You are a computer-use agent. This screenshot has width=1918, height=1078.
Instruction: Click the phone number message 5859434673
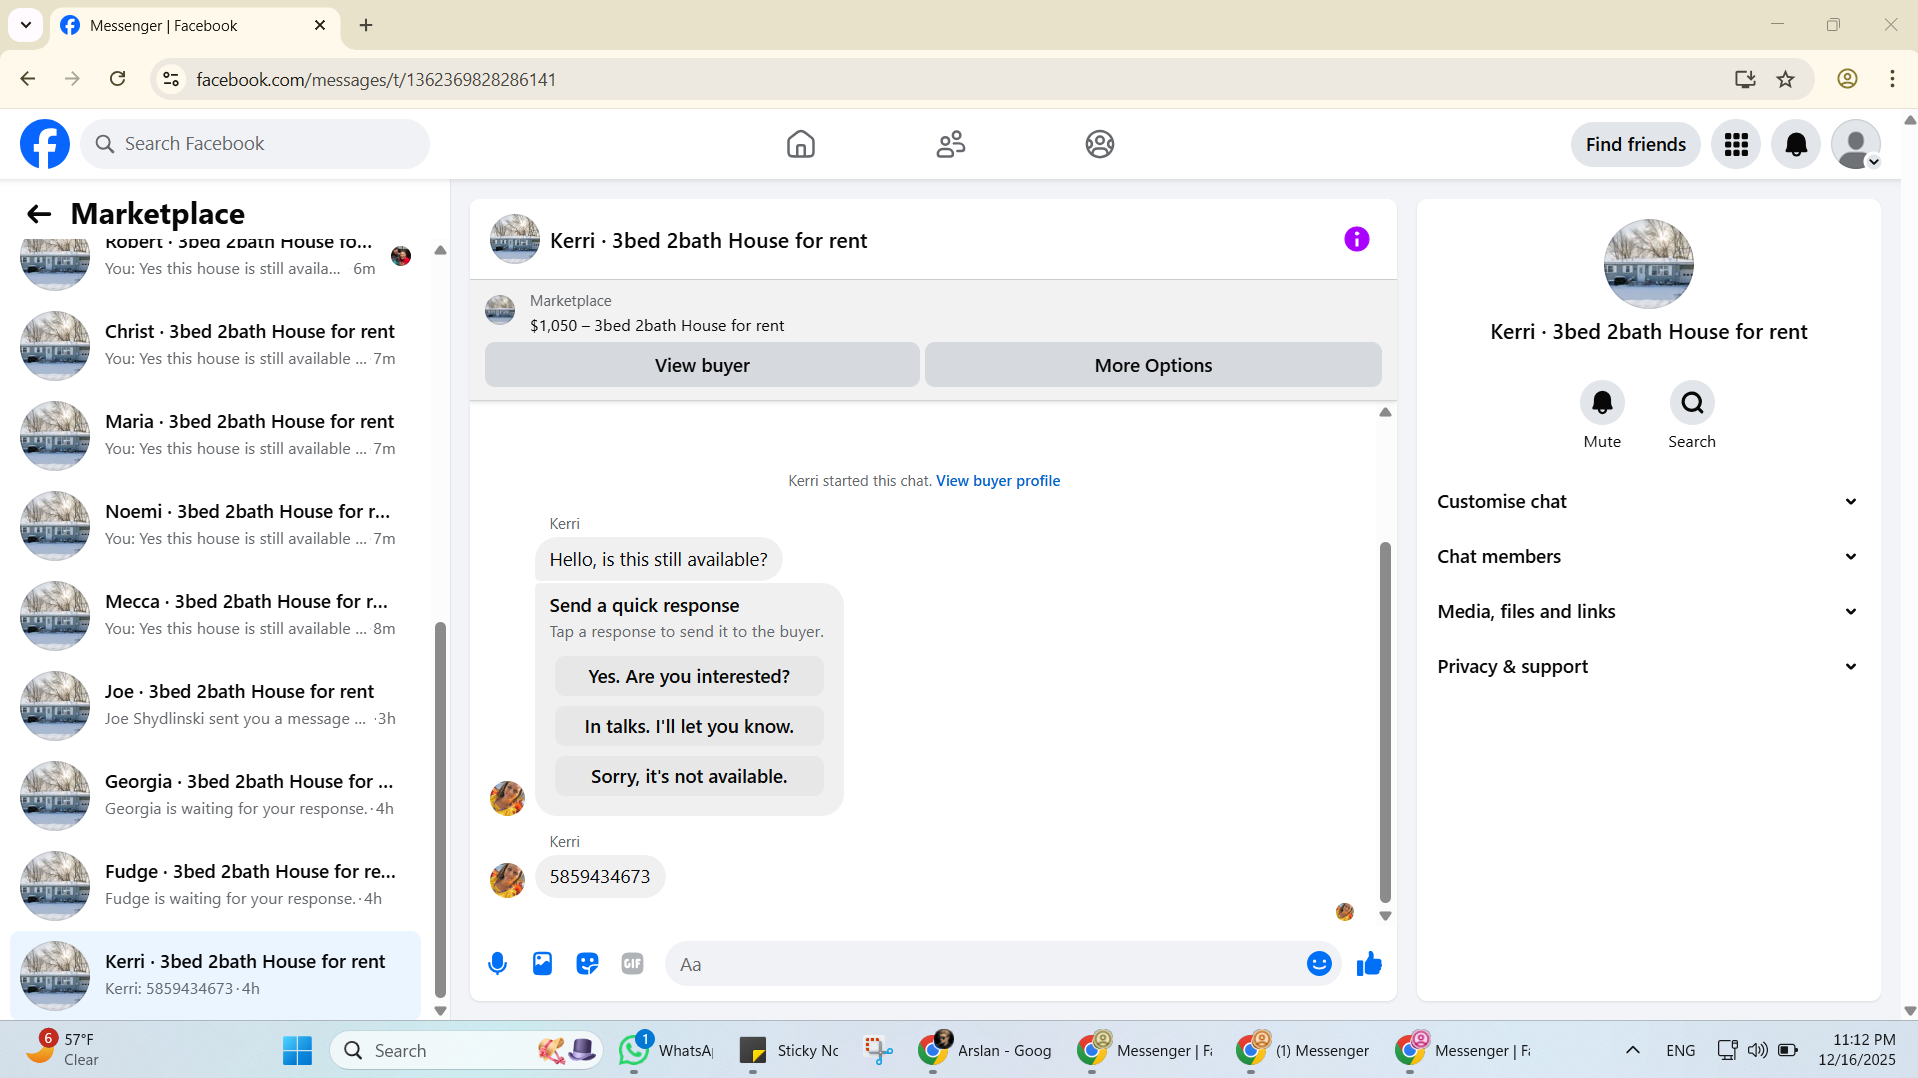click(600, 877)
